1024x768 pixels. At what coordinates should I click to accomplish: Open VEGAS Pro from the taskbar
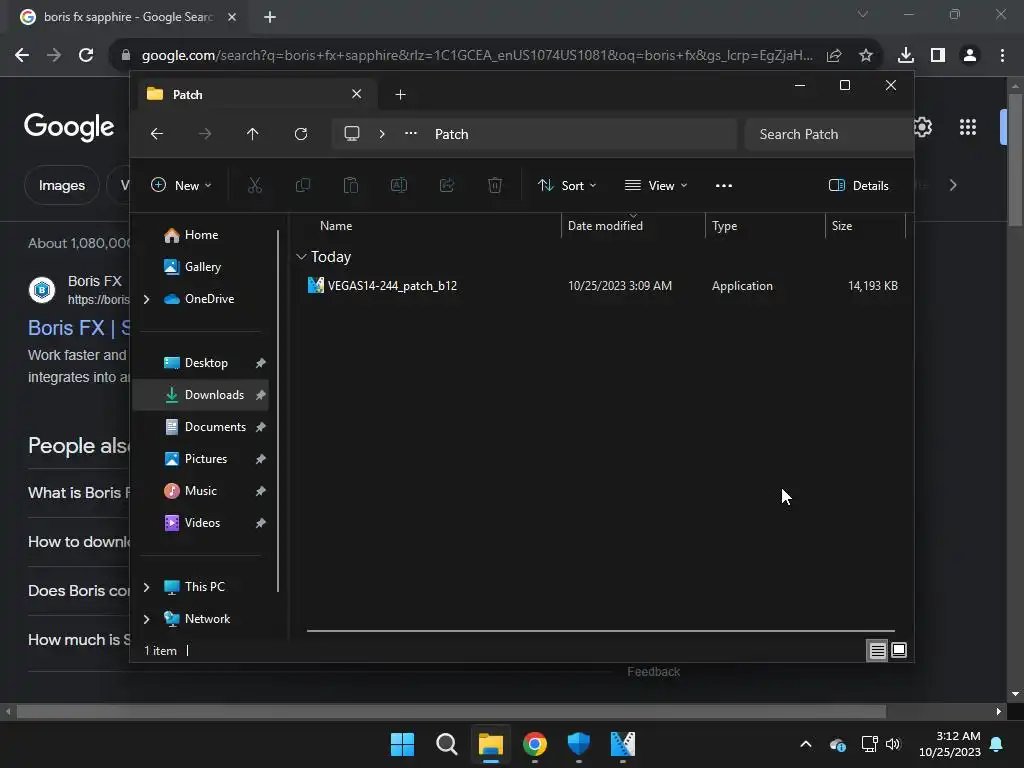point(622,744)
